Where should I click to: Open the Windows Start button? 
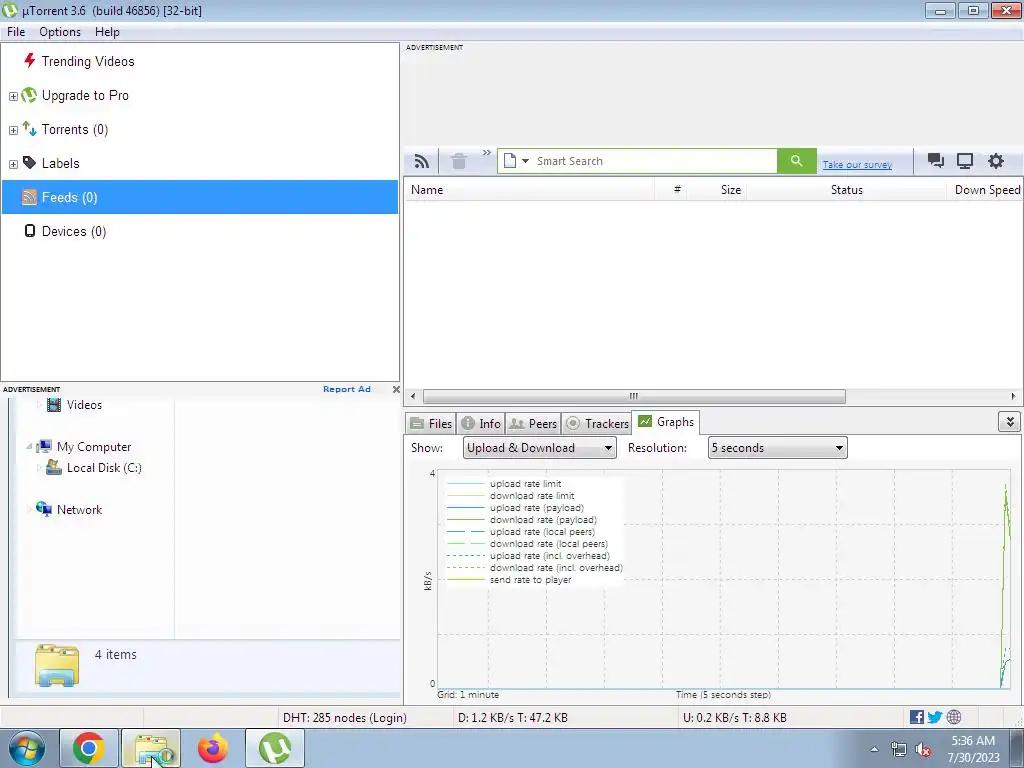(26, 748)
